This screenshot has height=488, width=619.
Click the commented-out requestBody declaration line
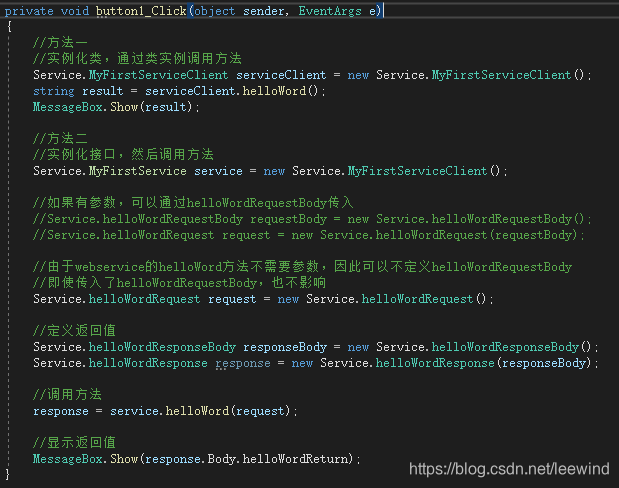[312, 219]
